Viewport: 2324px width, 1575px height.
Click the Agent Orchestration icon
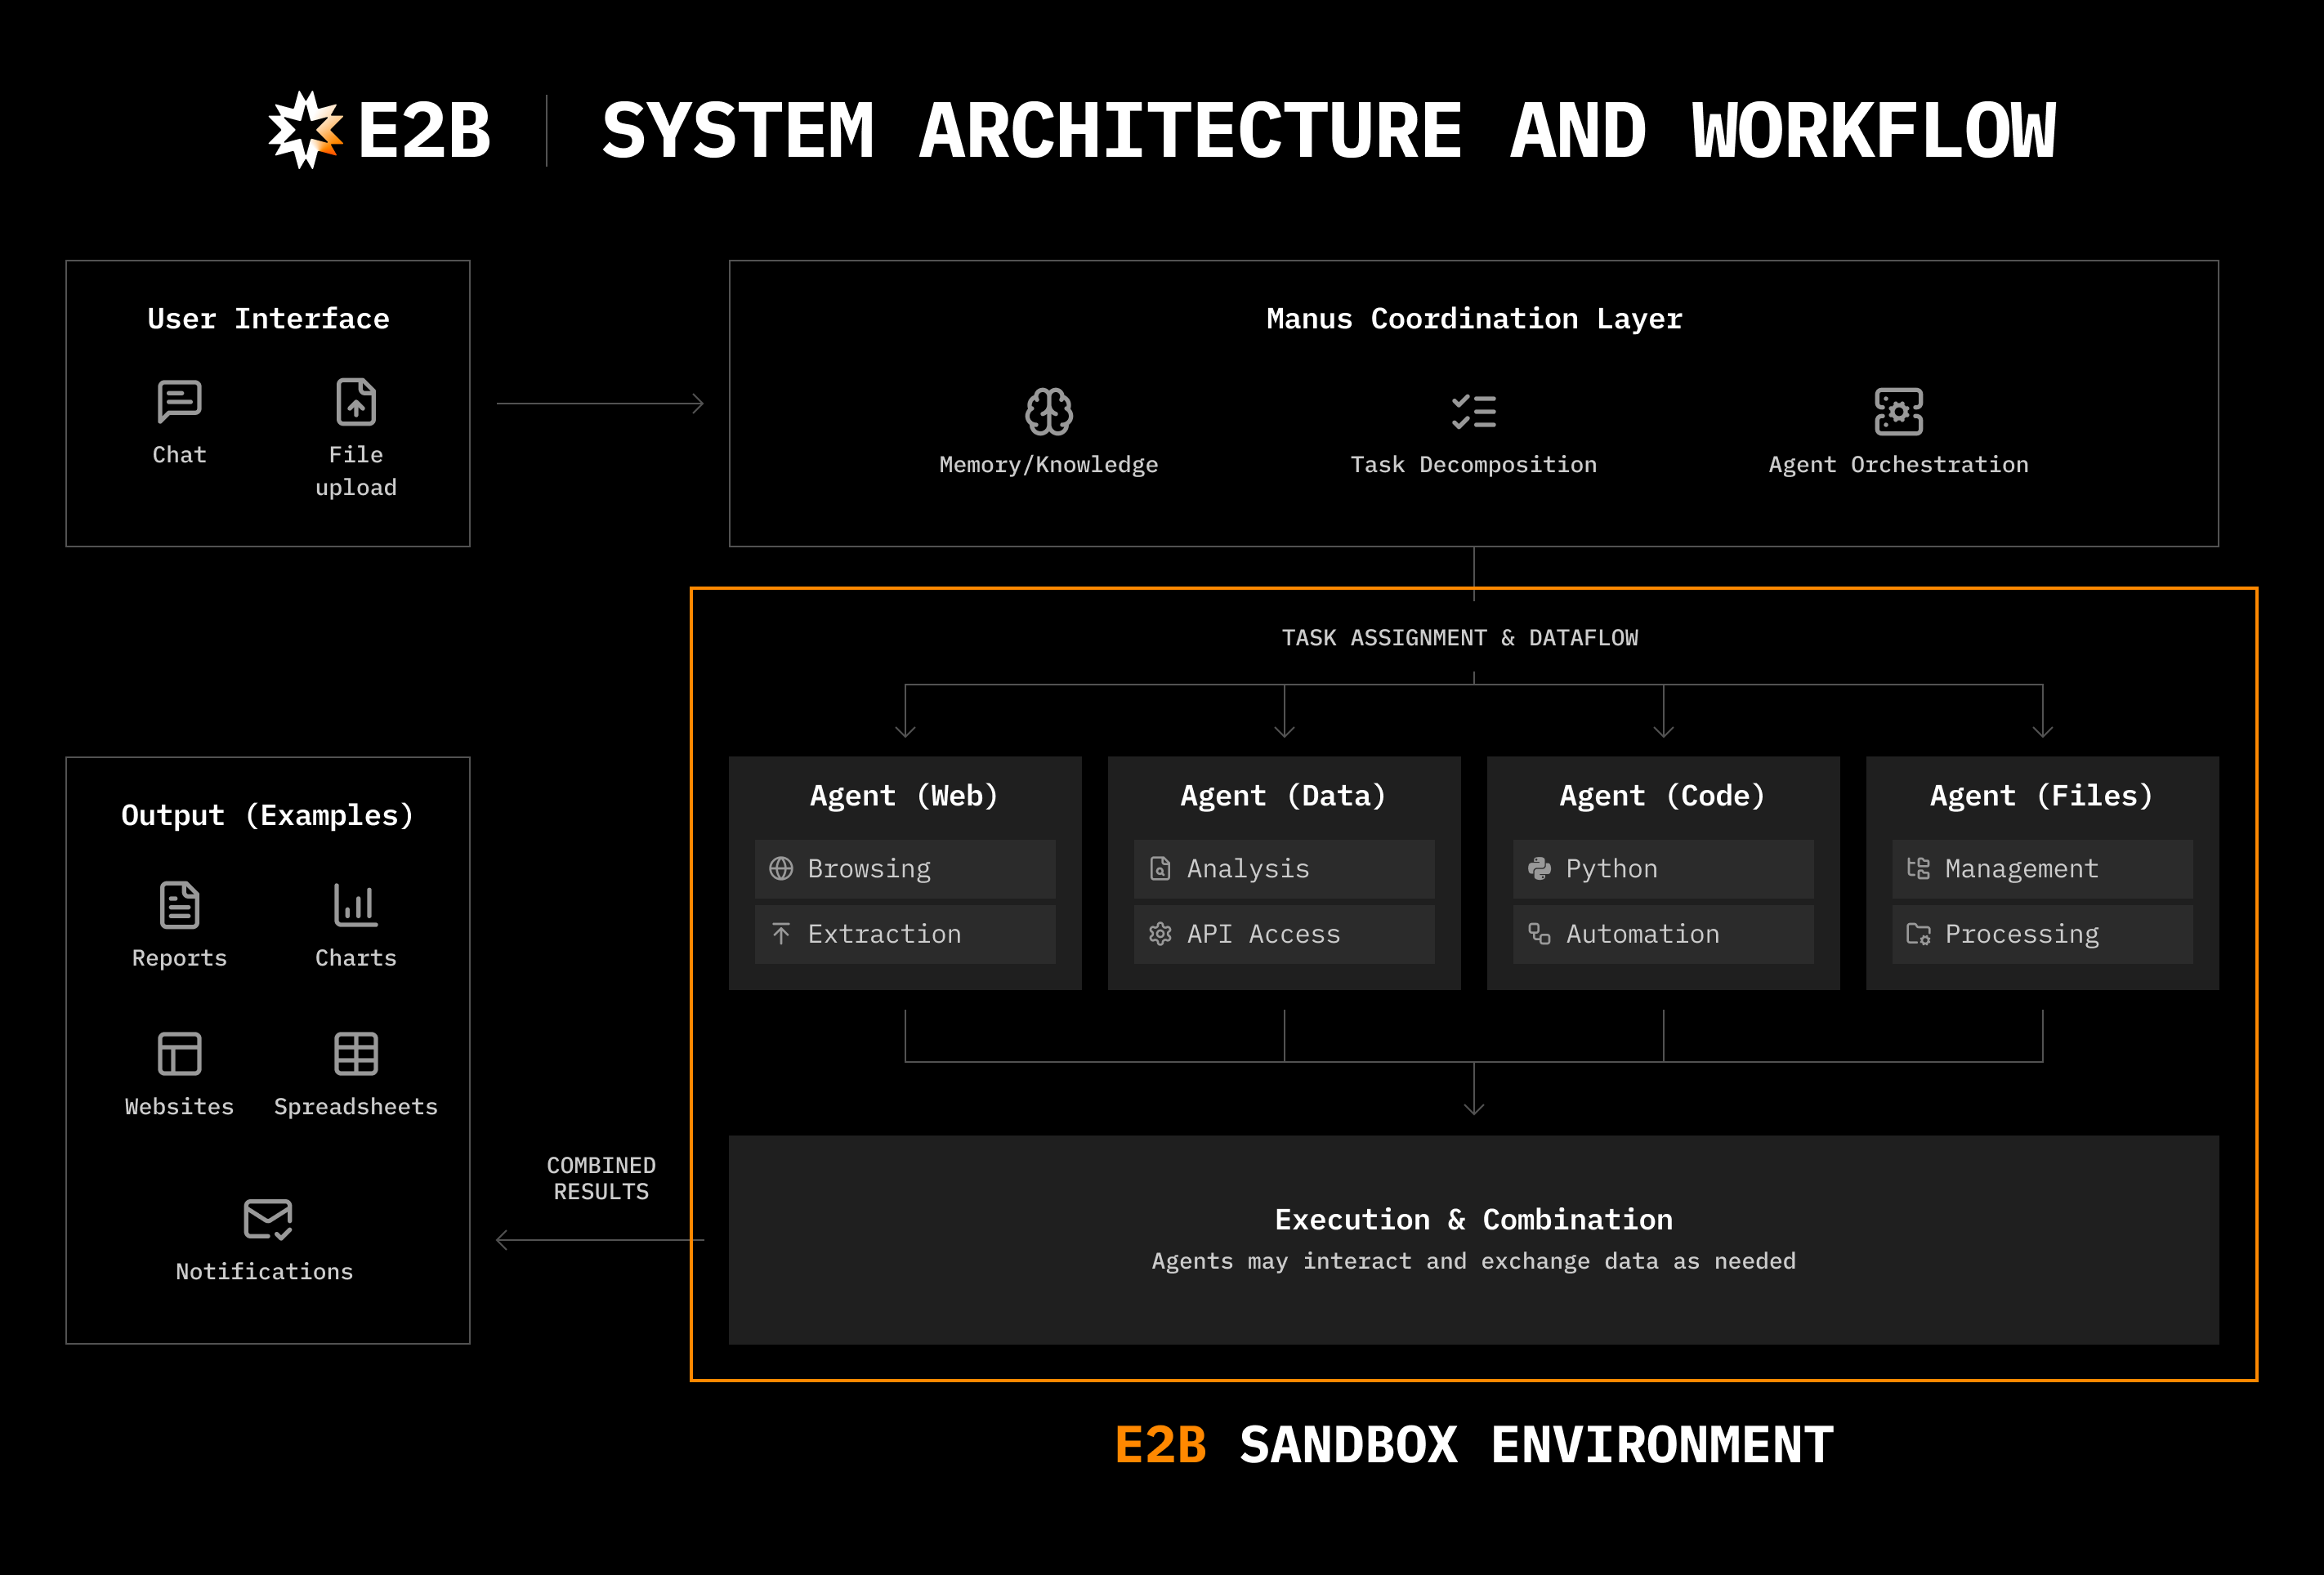coord(1897,412)
